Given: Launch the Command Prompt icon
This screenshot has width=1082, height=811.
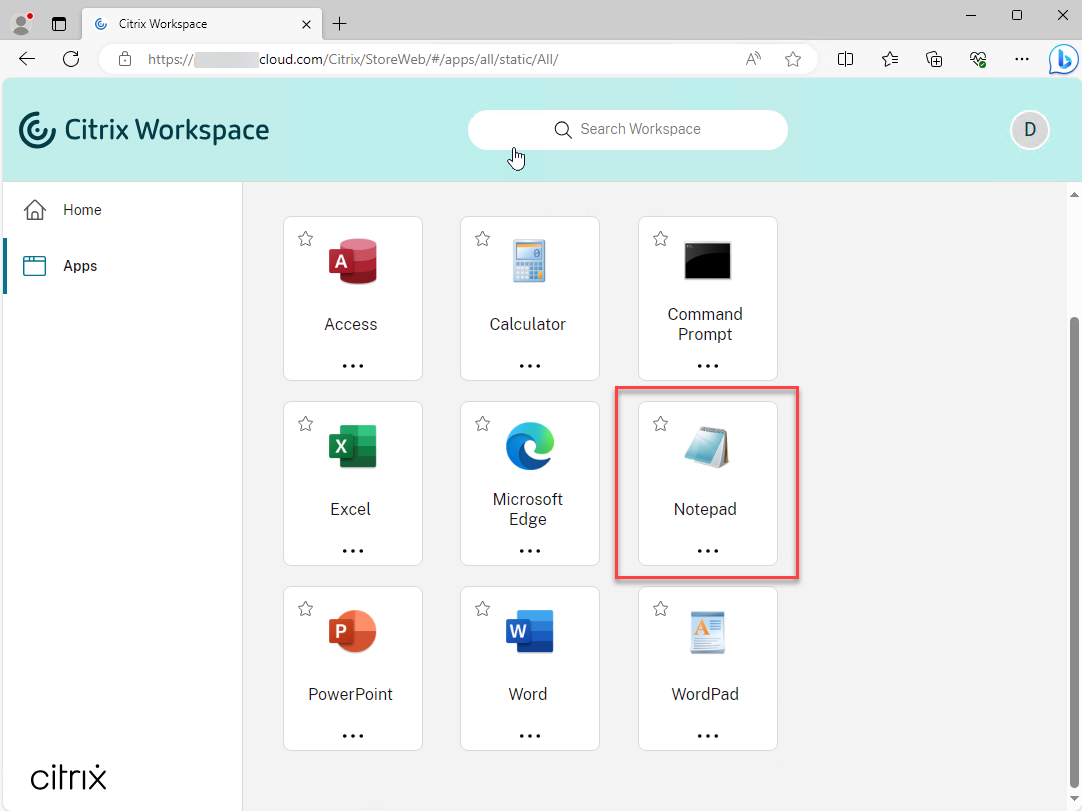Looking at the screenshot, I should coord(707,261).
